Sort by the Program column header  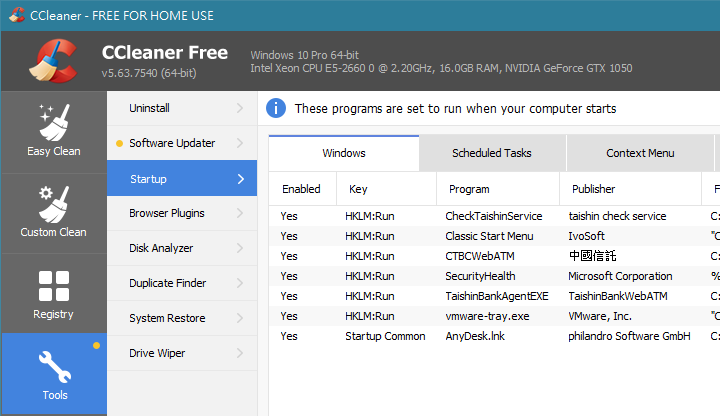pyautogui.click(x=498, y=189)
